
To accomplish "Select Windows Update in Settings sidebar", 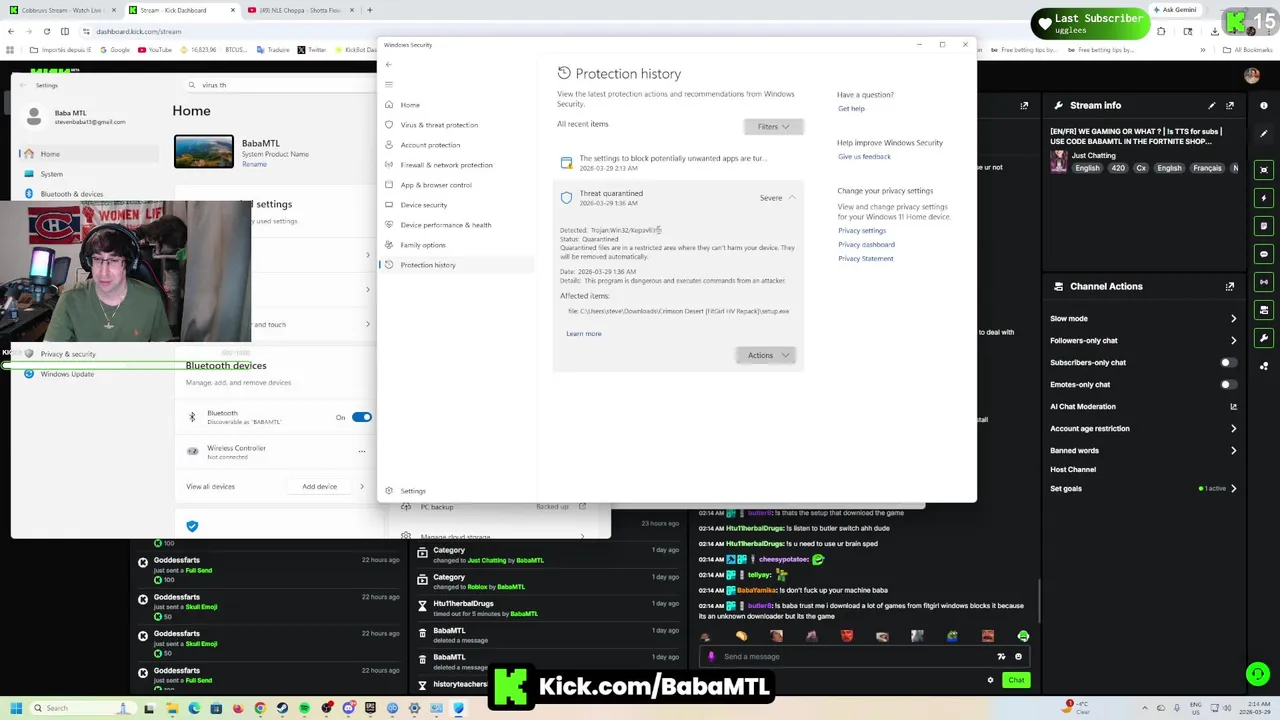I will pyautogui.click(x=67, y=374).
